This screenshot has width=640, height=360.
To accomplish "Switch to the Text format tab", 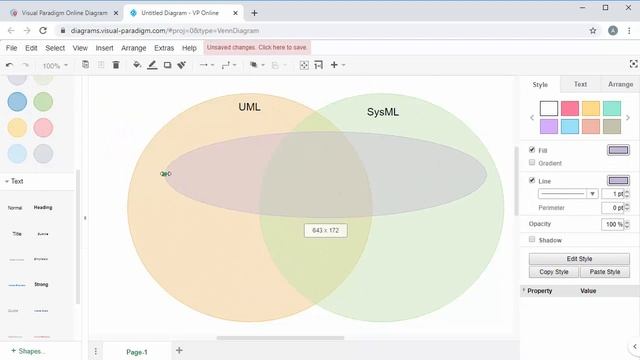I will point(580,84).
